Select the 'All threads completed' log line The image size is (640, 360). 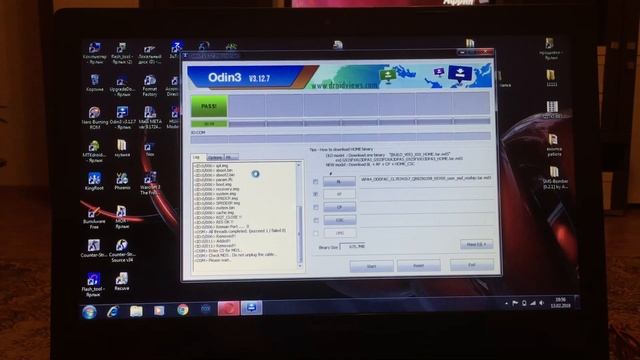[x=240, y=231]
